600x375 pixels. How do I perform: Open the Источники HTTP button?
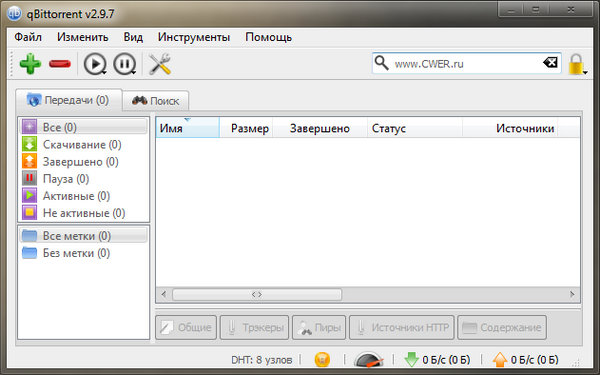(x=402, y=328)
